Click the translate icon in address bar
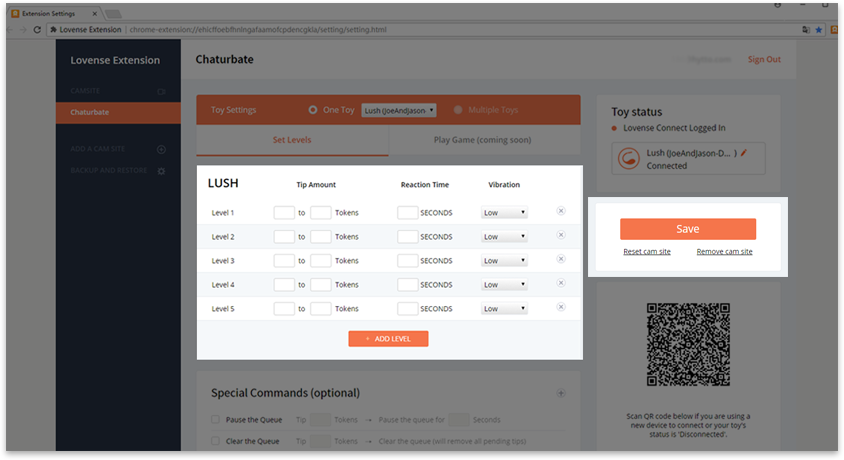Screen dimensions: 844x460 point(806,30)
